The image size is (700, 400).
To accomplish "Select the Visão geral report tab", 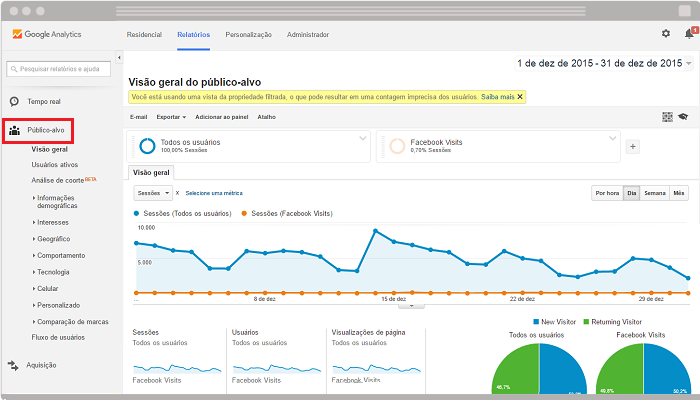I will (x=151, y=173).
